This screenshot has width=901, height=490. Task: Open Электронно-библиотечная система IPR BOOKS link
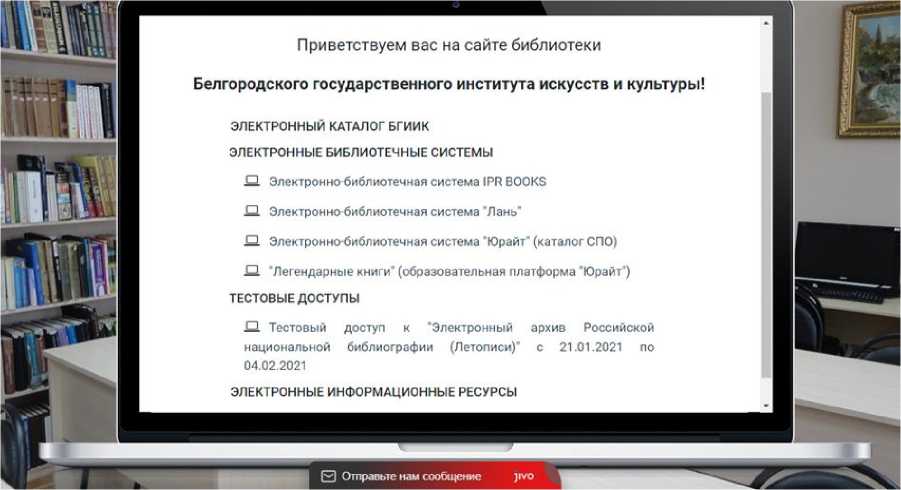(407, 182)
